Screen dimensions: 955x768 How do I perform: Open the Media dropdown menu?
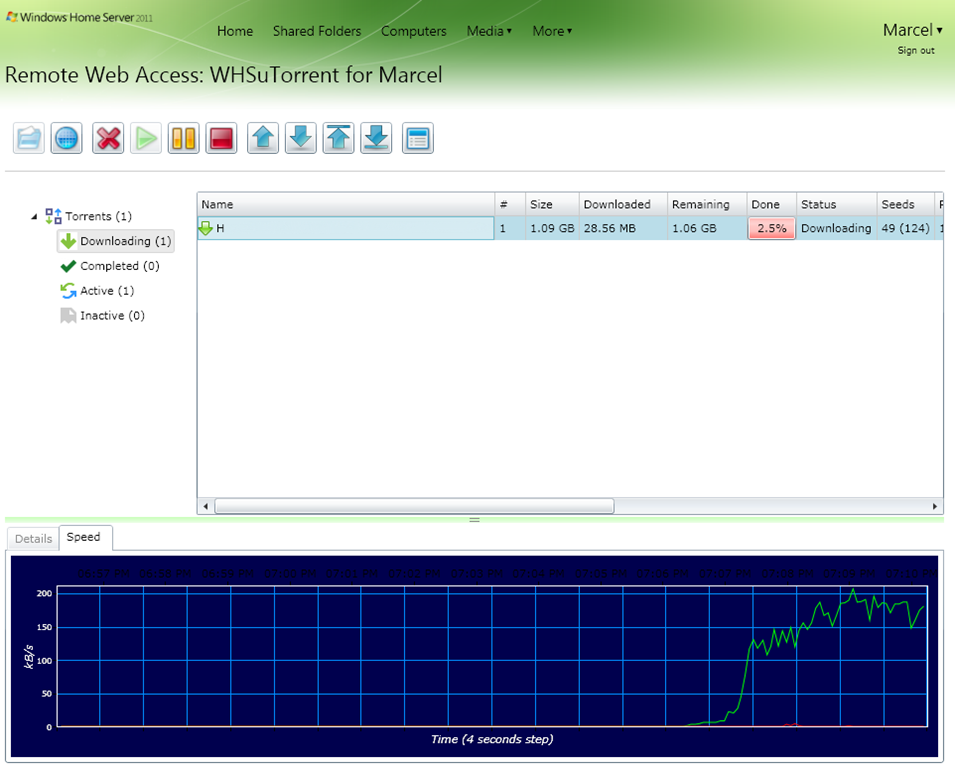click(x=489, y=31)
